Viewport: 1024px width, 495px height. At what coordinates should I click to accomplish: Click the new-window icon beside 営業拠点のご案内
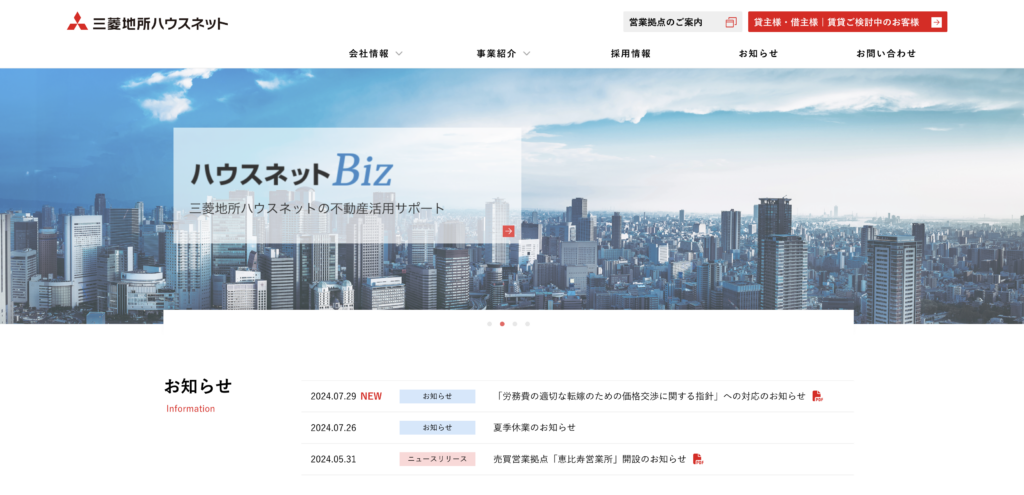tap(730, 22)
